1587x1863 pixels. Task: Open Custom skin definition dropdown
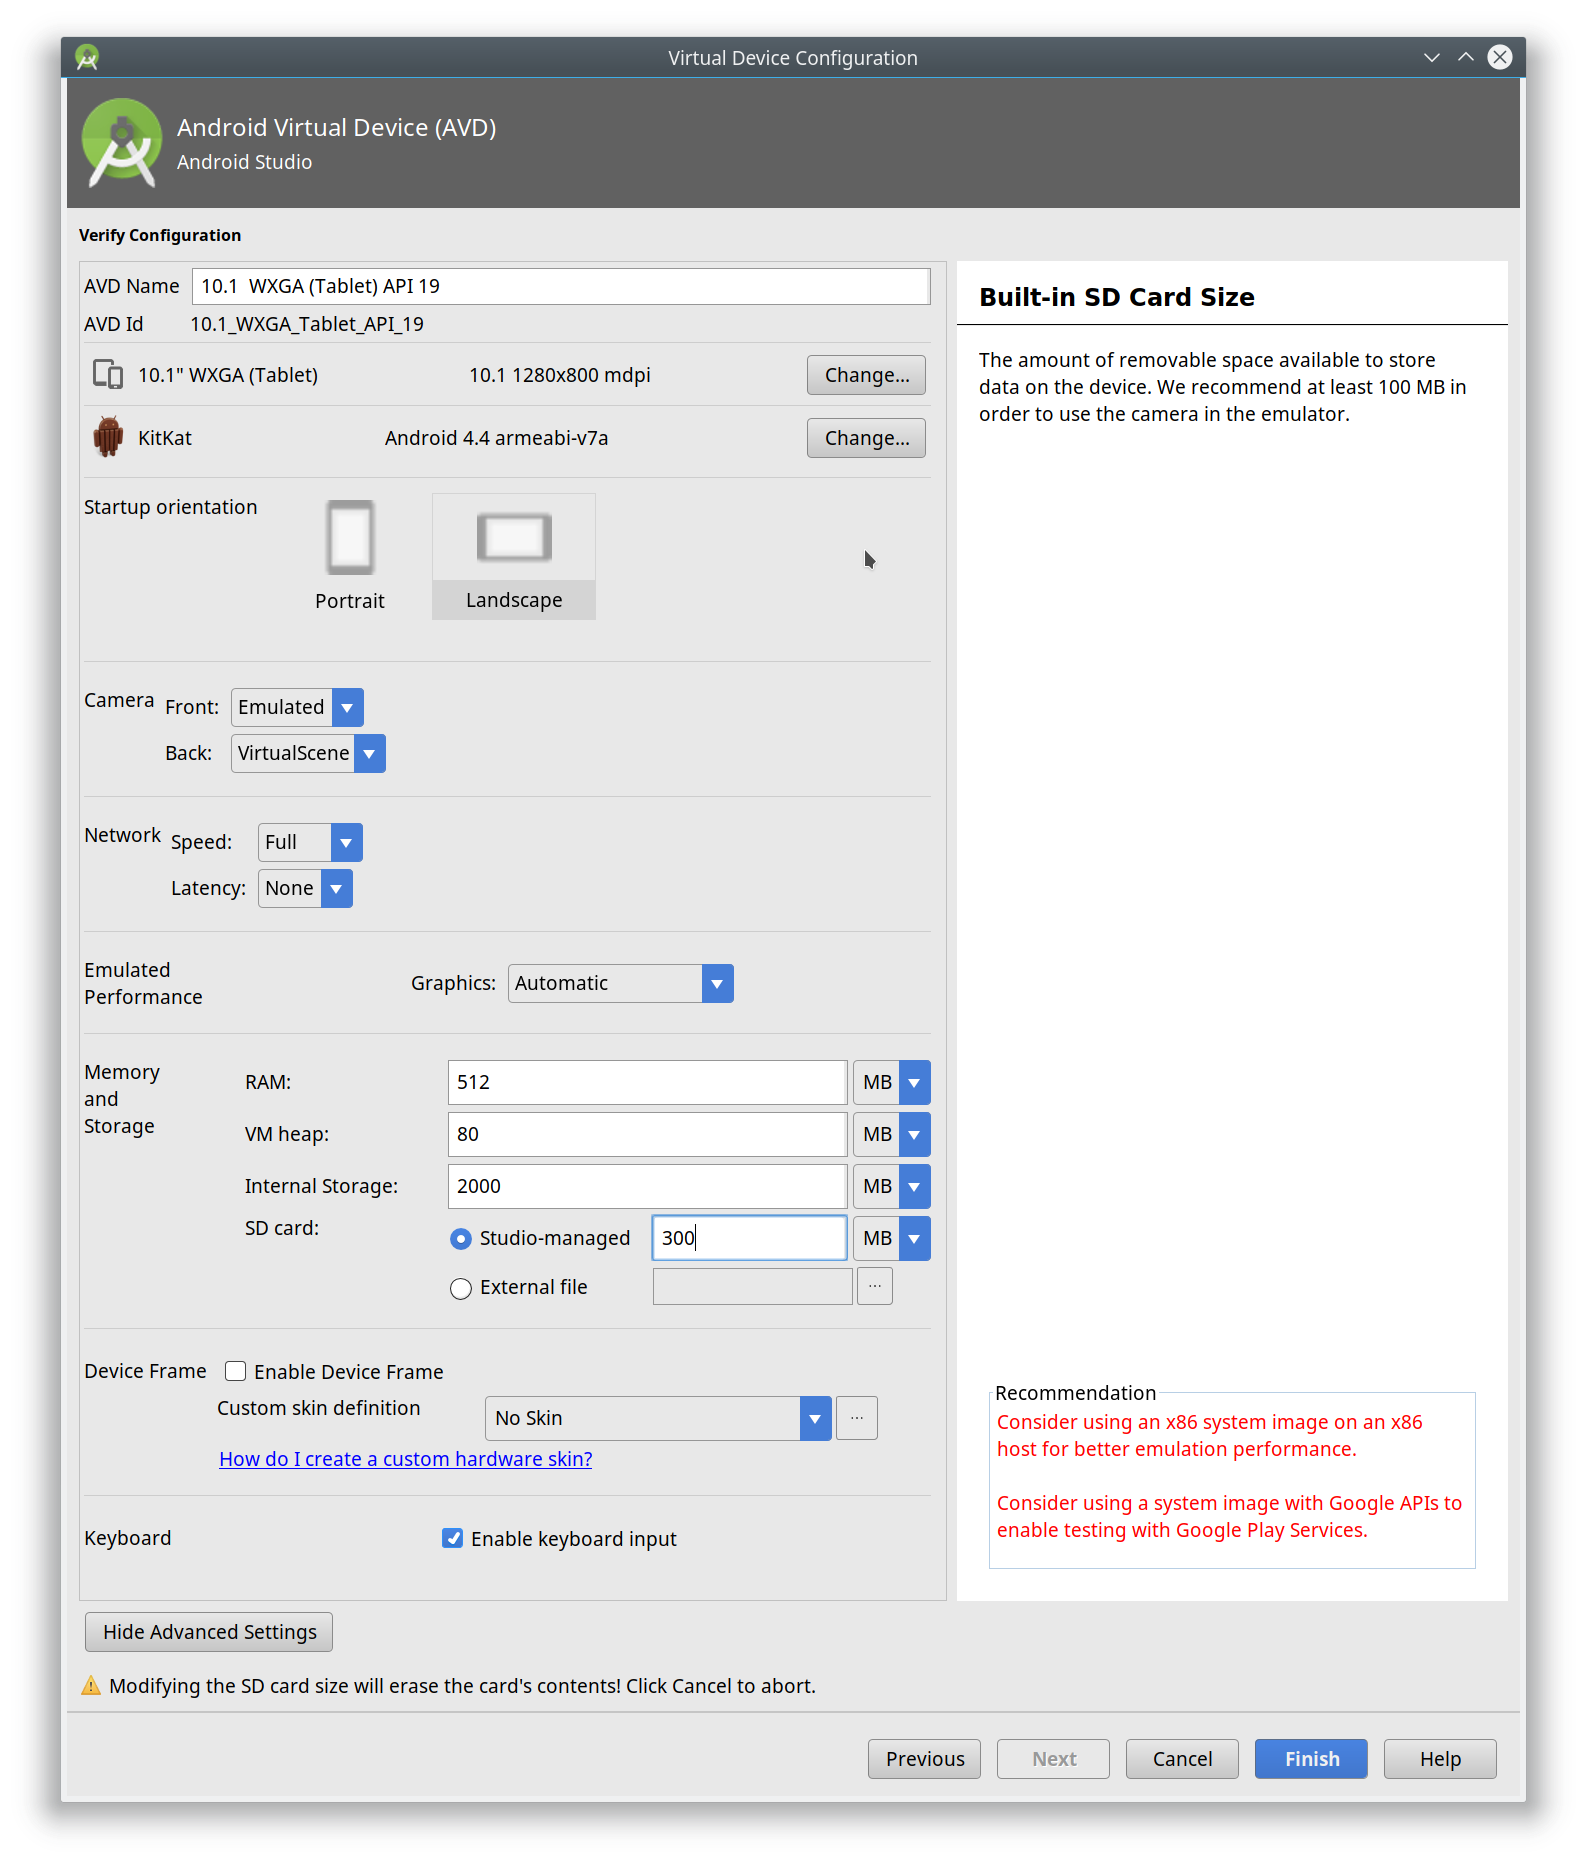tap(658, 1418)
